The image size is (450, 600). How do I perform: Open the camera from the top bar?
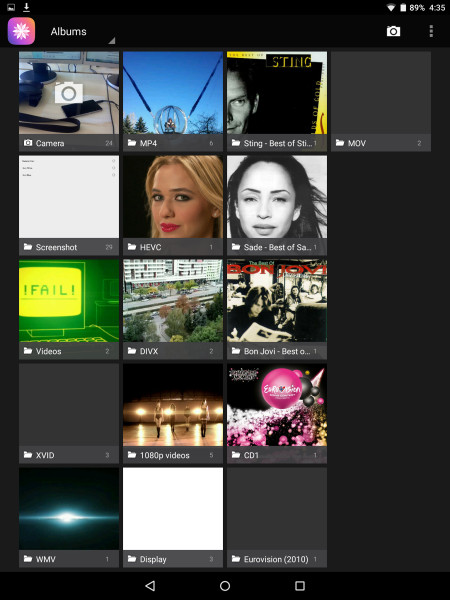click(393, 31)
